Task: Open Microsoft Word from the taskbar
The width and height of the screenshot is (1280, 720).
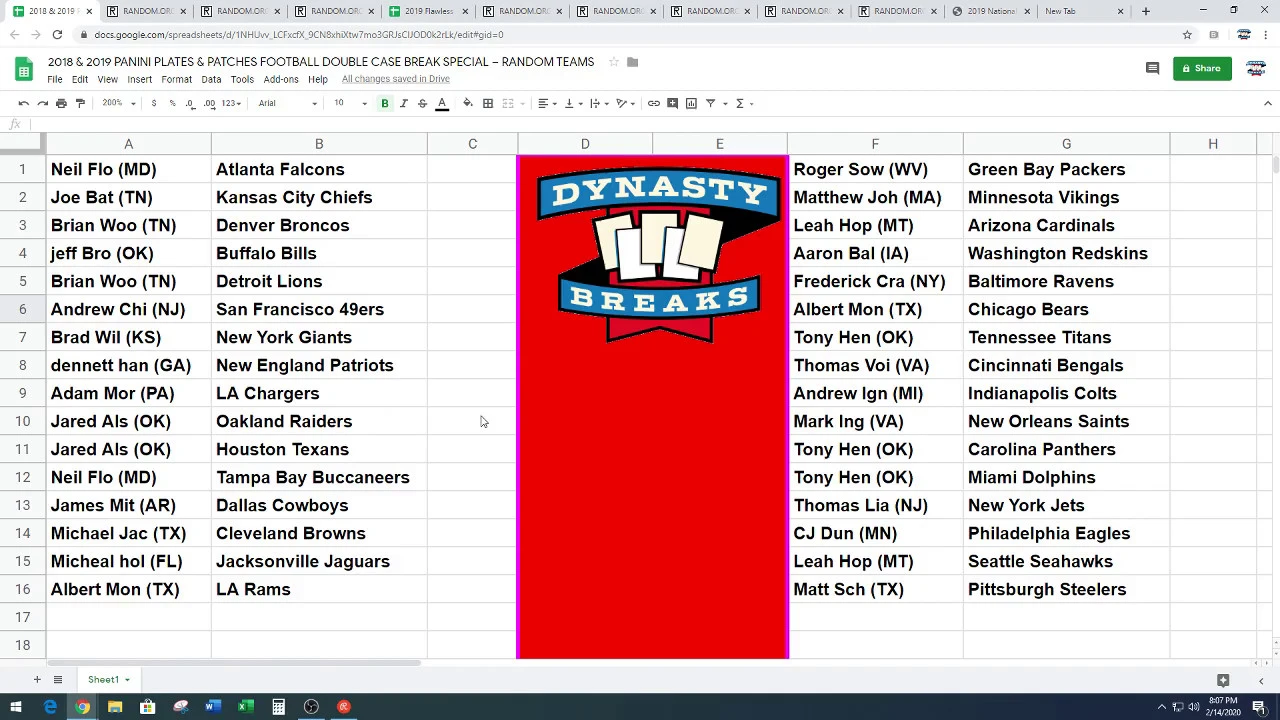Action: pyautogui.click(x=212, y=707)
